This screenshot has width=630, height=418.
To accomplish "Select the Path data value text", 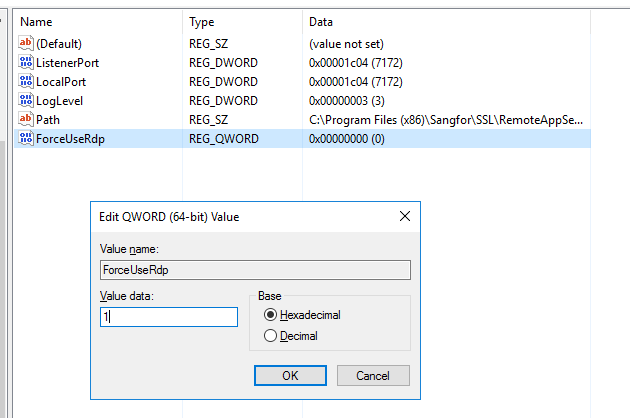I will coord(446,120).
